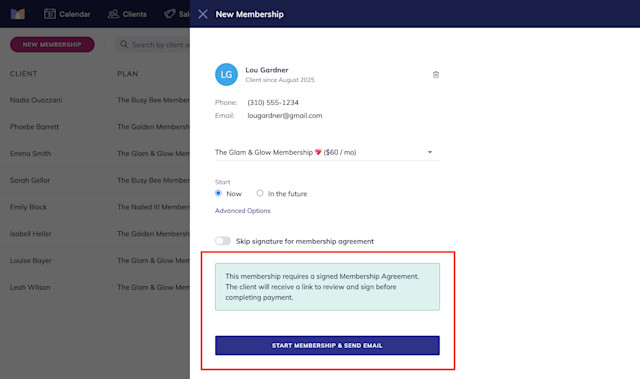Click the Clients people icon
Screen dimensions: 640x379
(113, 14)
